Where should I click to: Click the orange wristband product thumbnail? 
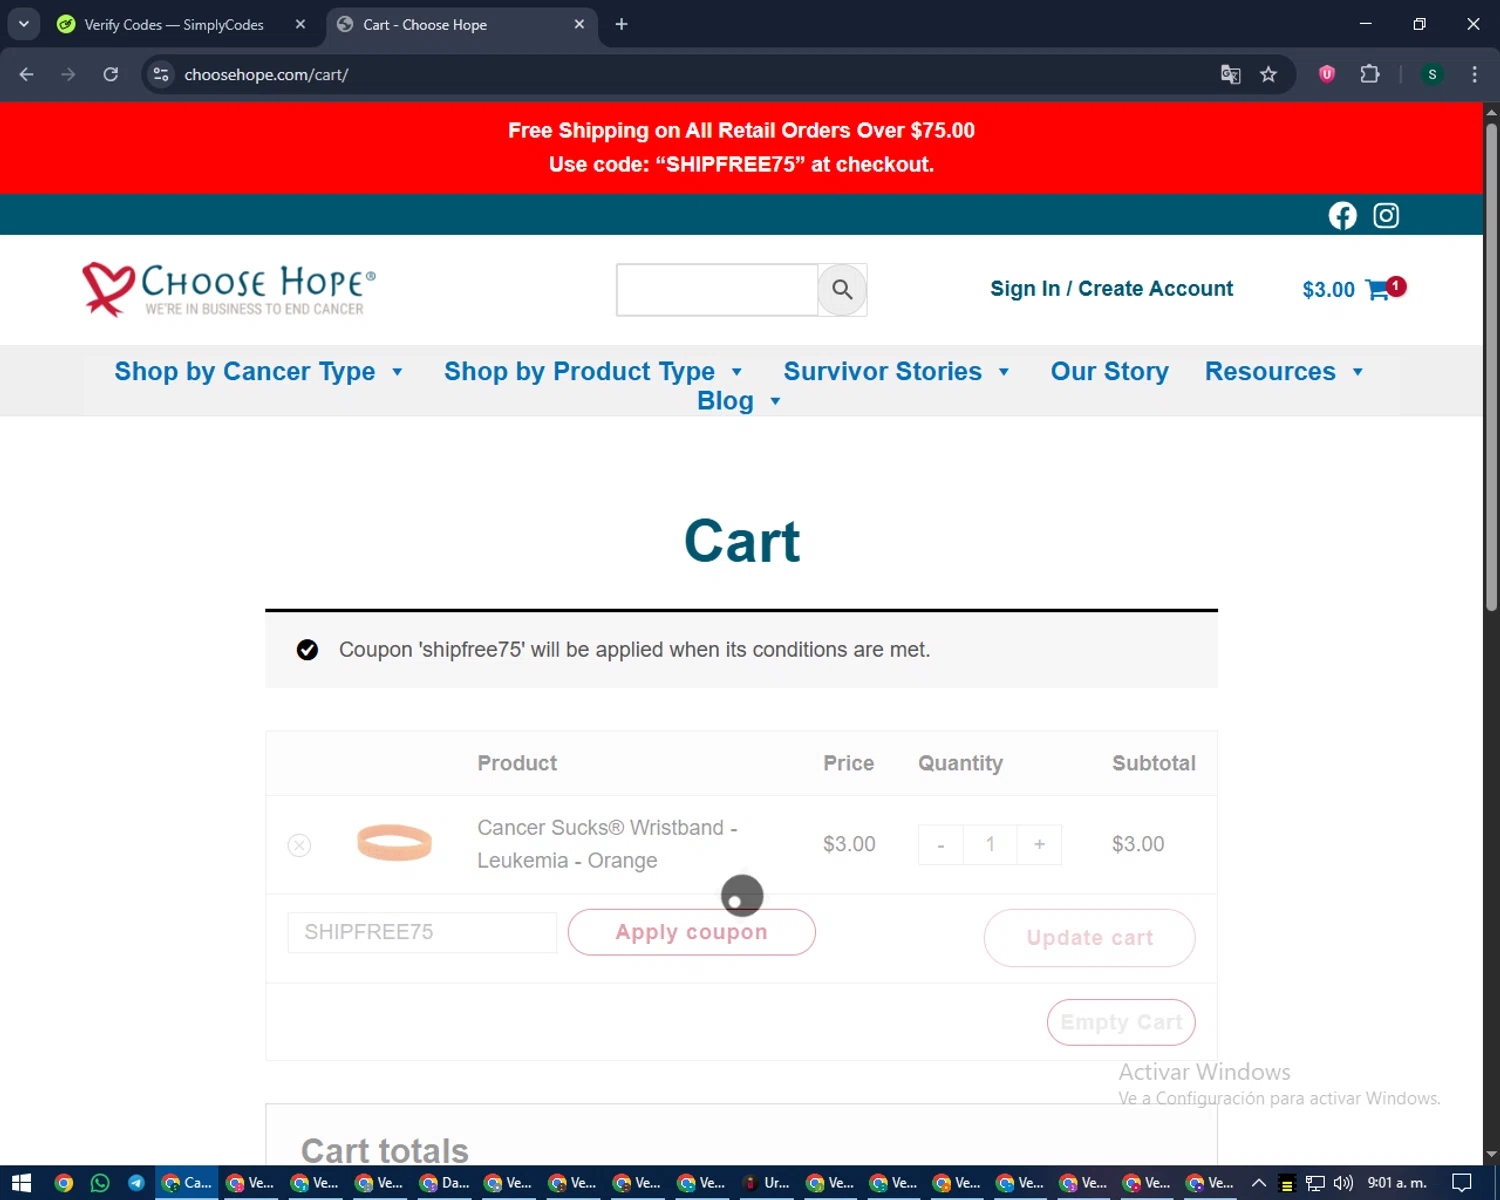[394, 842]
